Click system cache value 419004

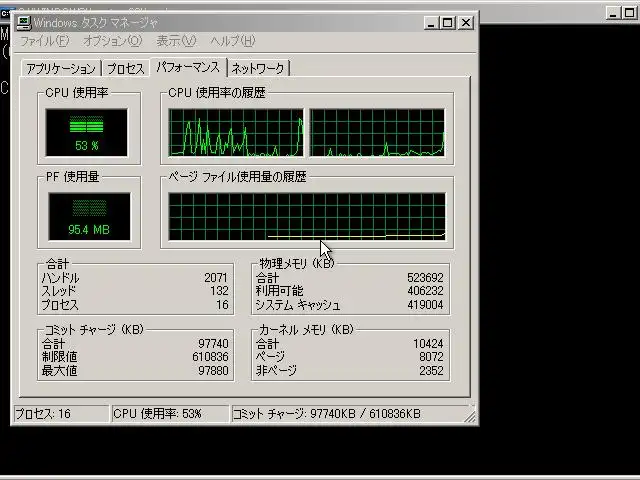[425, 305]
